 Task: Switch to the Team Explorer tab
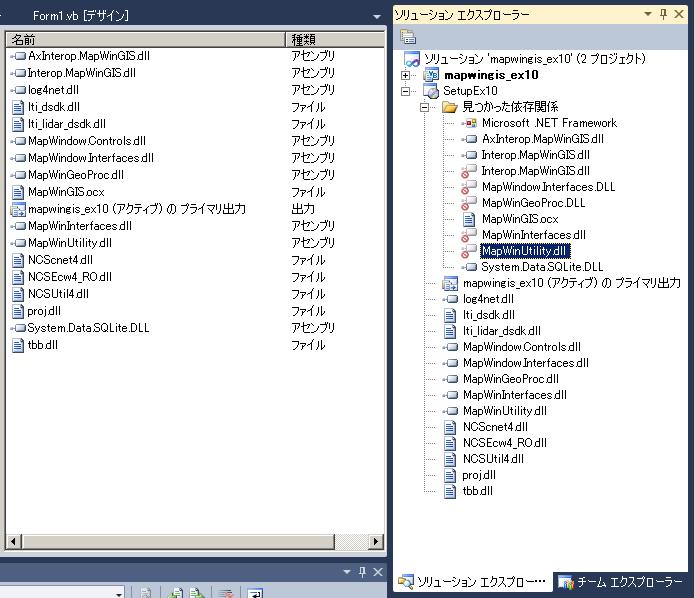(622, 581)
